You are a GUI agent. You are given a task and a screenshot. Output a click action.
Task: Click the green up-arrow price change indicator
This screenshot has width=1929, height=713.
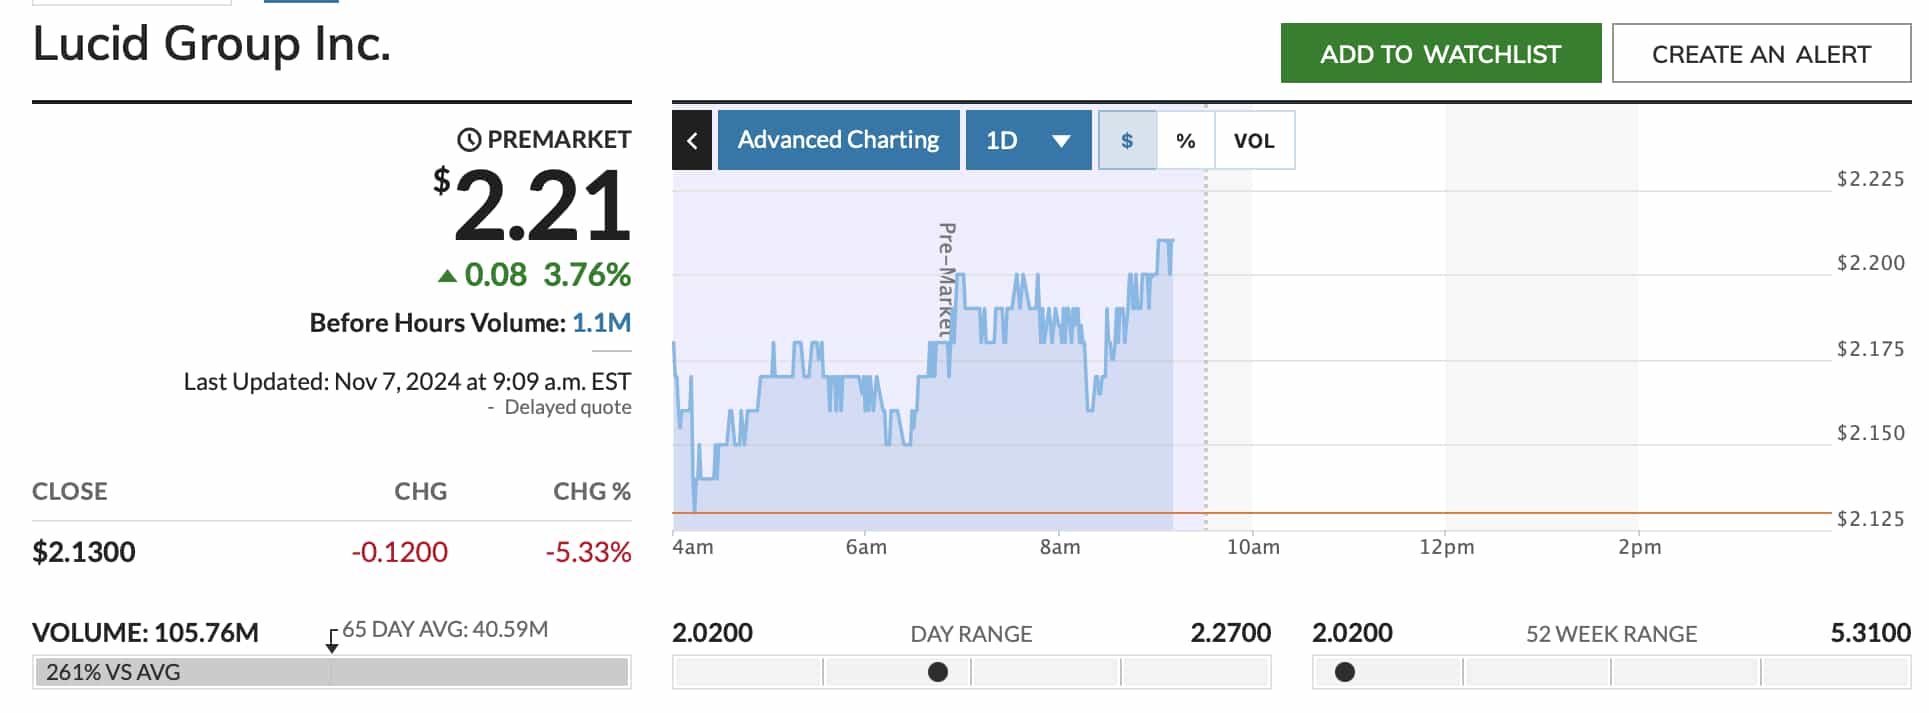(450, 274)
